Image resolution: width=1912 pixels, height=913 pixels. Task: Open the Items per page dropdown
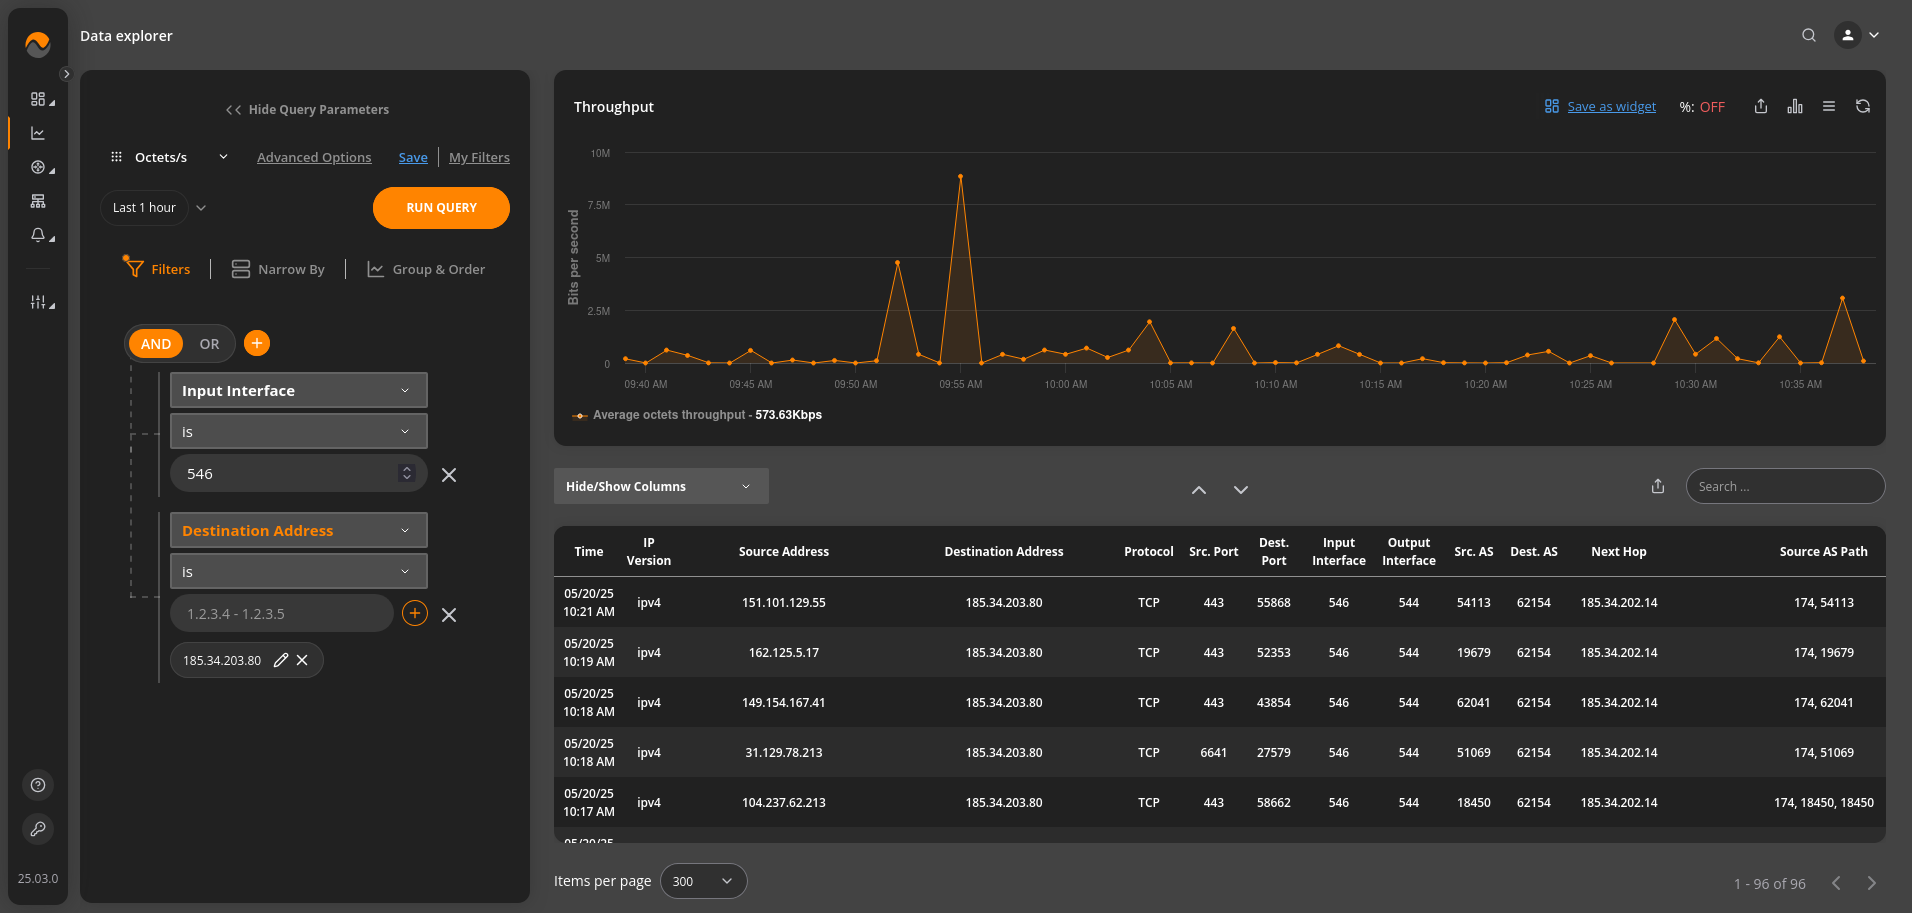703,881
